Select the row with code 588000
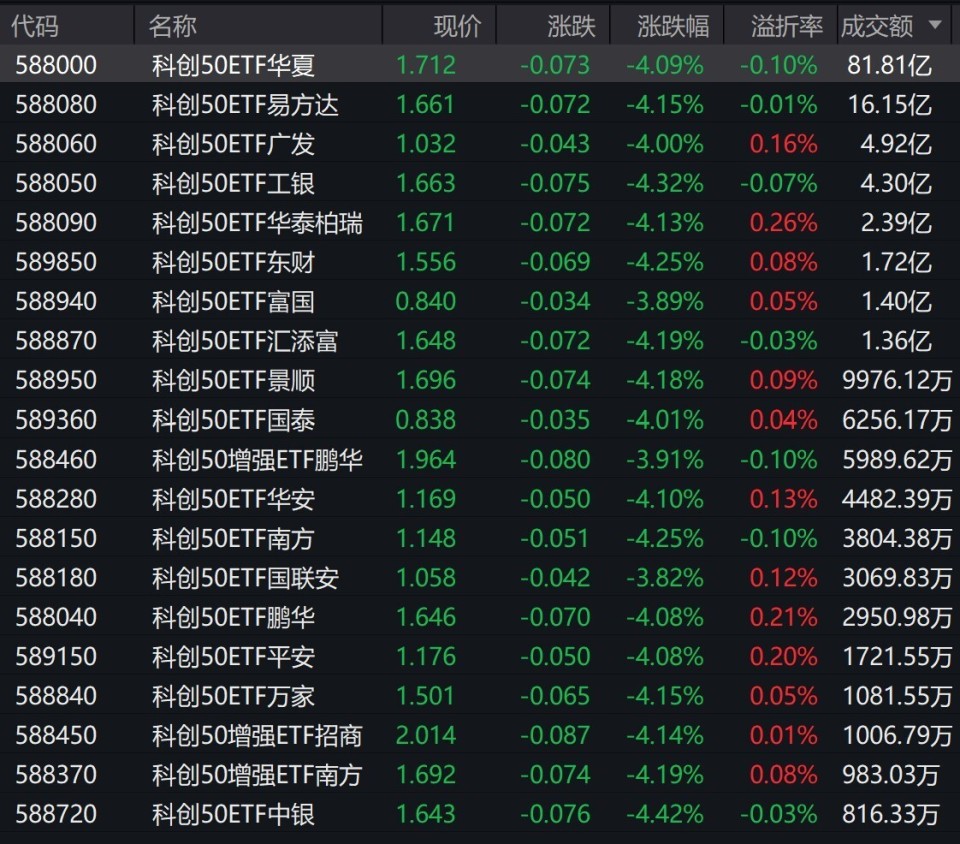 tap(480, 64)
